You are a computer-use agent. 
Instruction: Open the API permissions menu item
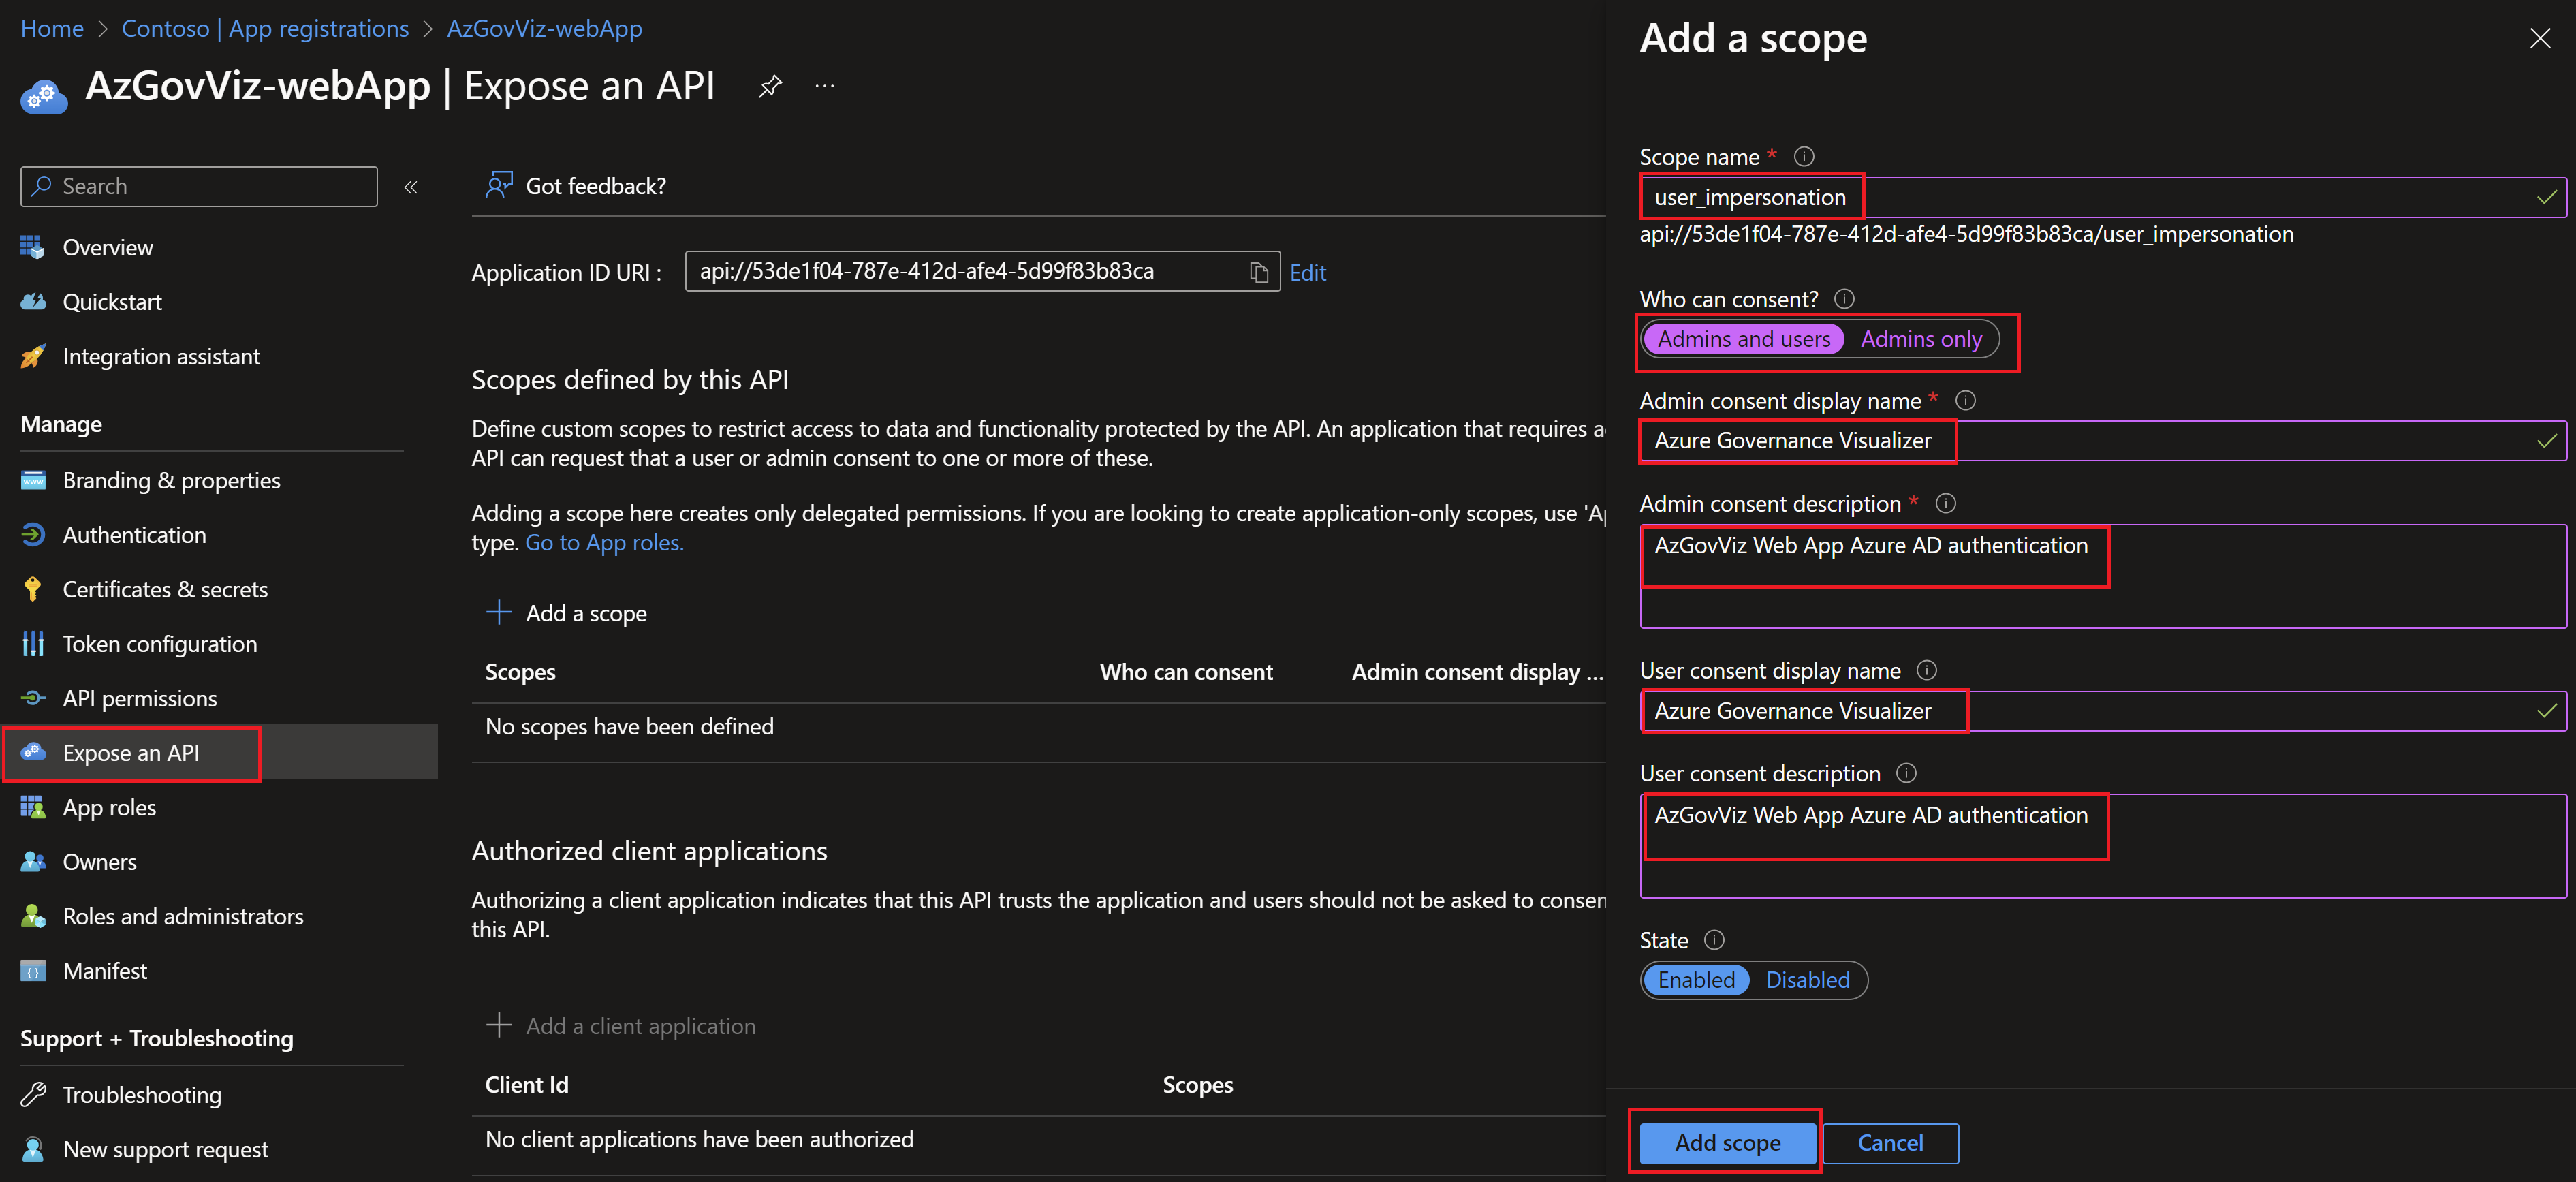pos(139,699)
